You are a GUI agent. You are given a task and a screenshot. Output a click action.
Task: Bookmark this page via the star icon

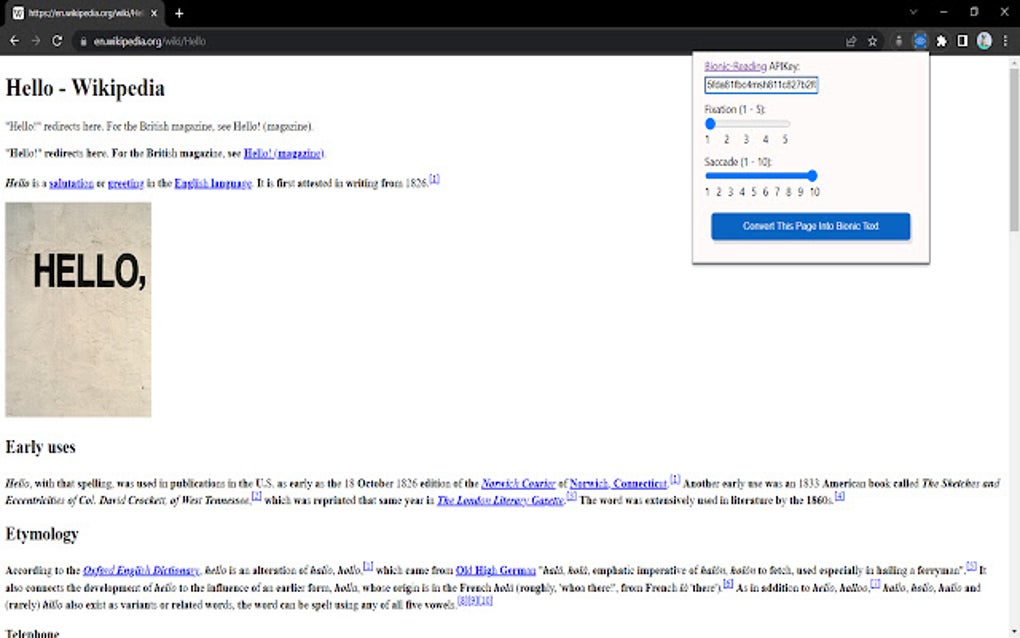click(873, 41)
